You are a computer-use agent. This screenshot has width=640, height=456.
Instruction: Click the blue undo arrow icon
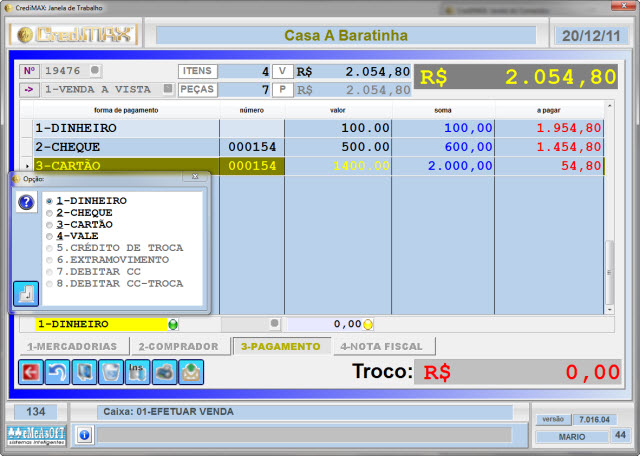click(x=59, y=372)
